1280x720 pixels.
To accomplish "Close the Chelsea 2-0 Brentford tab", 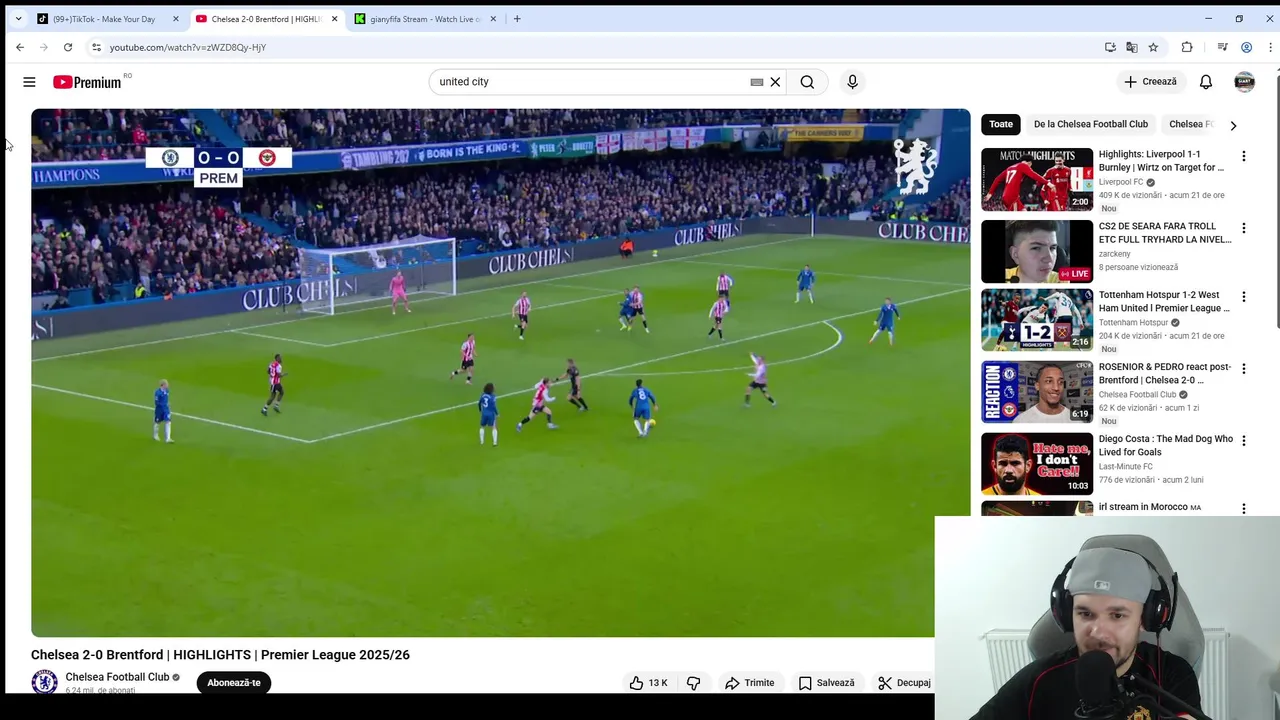I will (334, 19).
